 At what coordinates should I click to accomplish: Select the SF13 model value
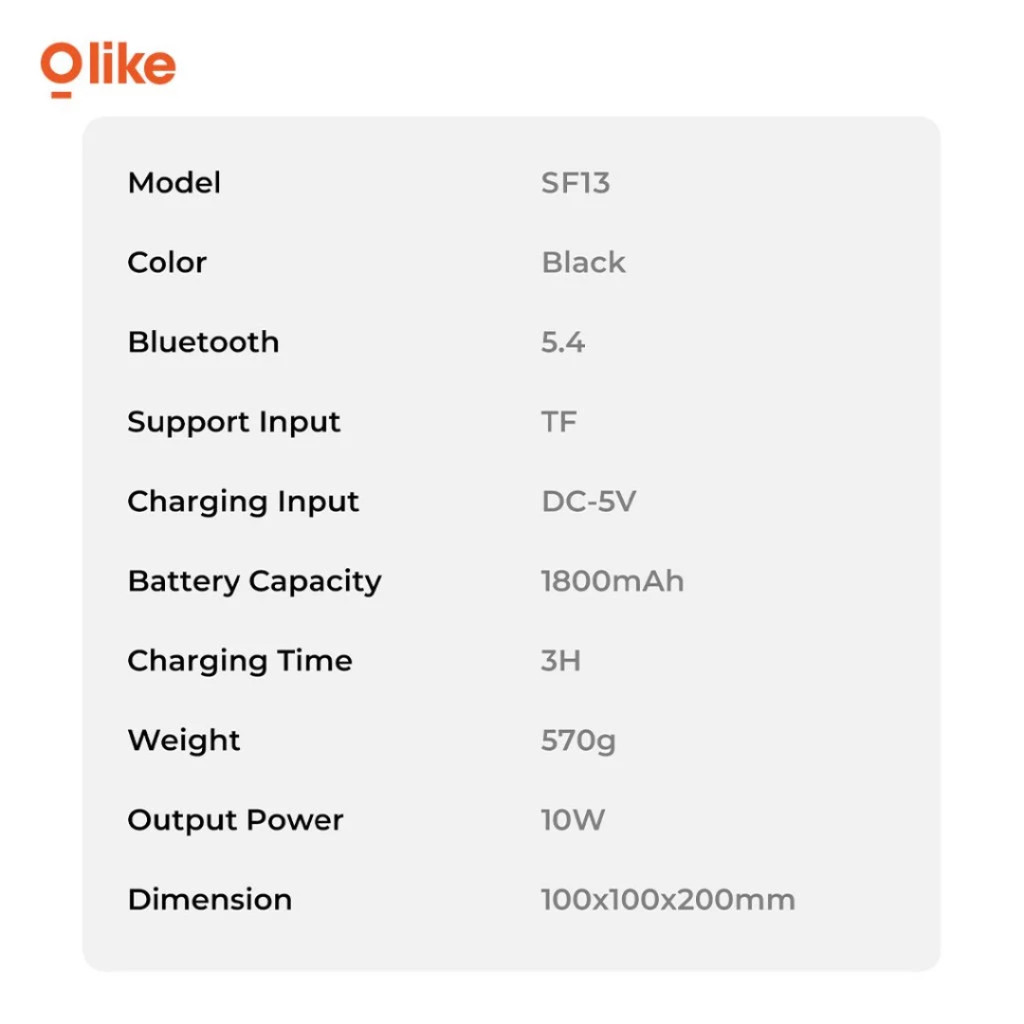point(575,183)
